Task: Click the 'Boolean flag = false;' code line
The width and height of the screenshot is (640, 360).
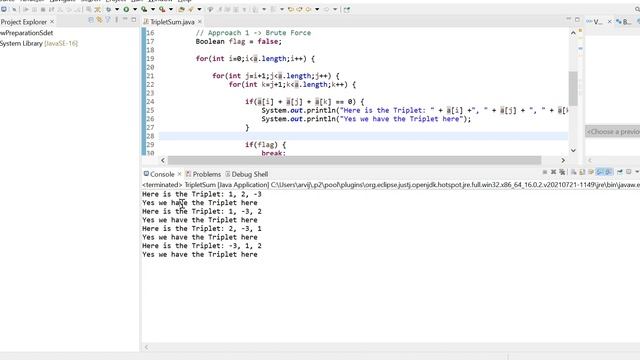Action: [x=238, y=41]
